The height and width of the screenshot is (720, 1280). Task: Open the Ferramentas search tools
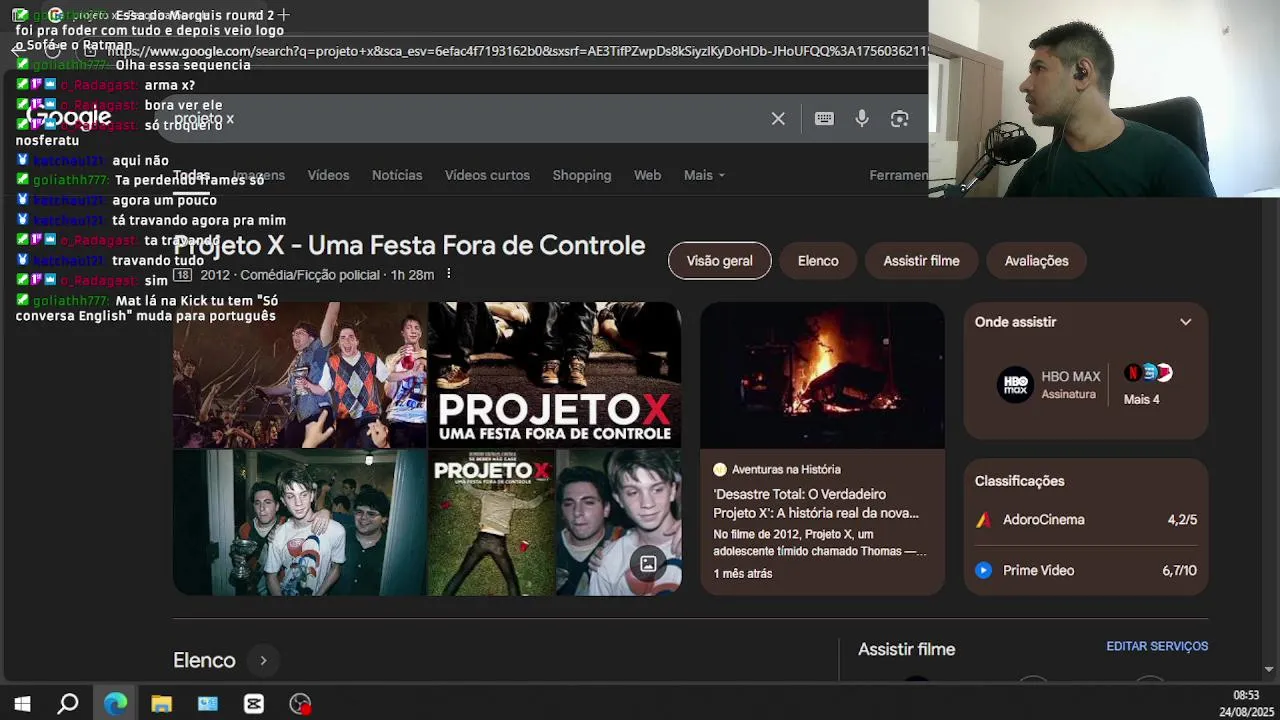tap(898, 175)
